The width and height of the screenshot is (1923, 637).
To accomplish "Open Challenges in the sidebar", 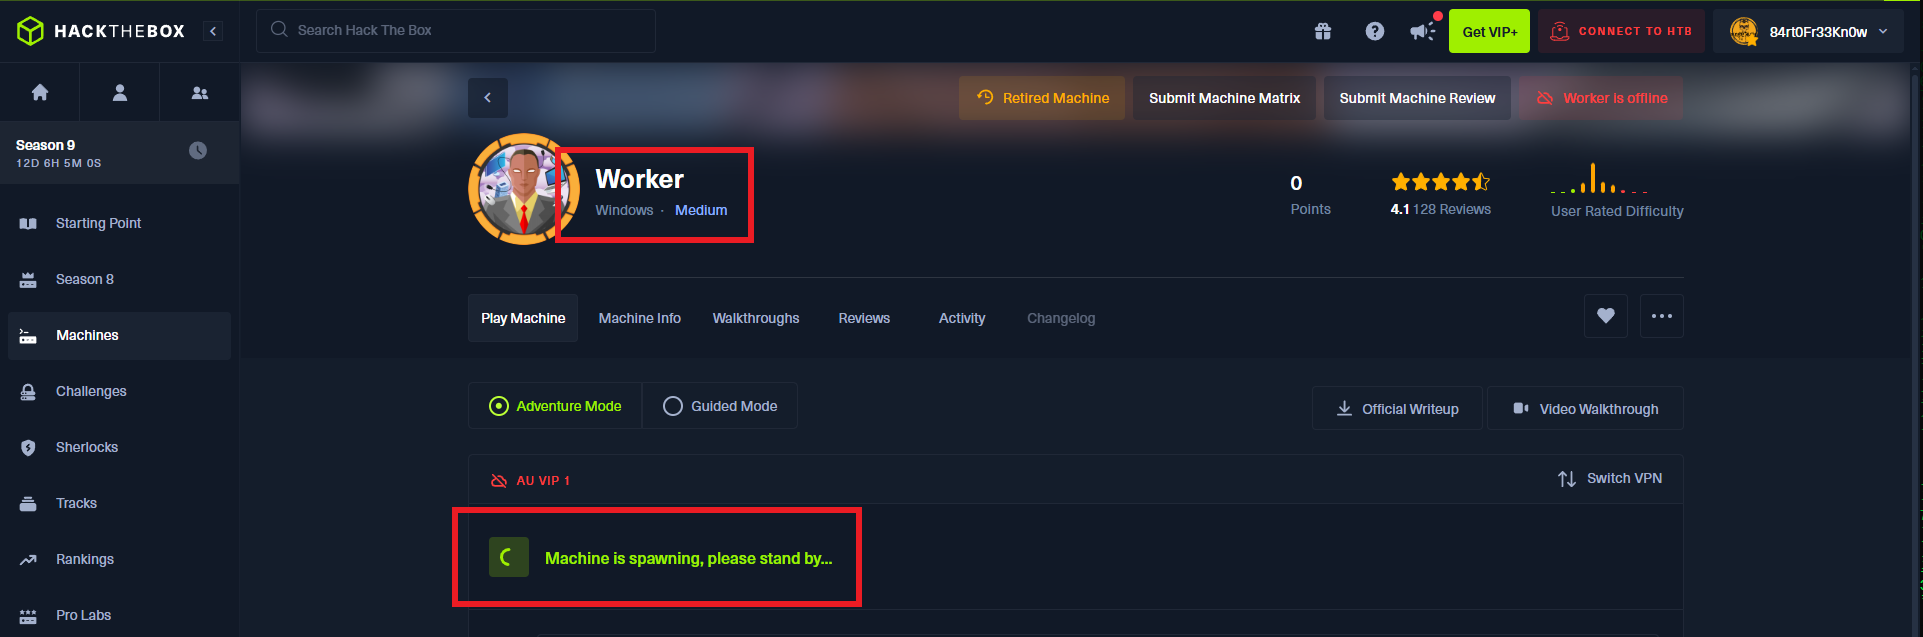I will [x=91, y=391].
